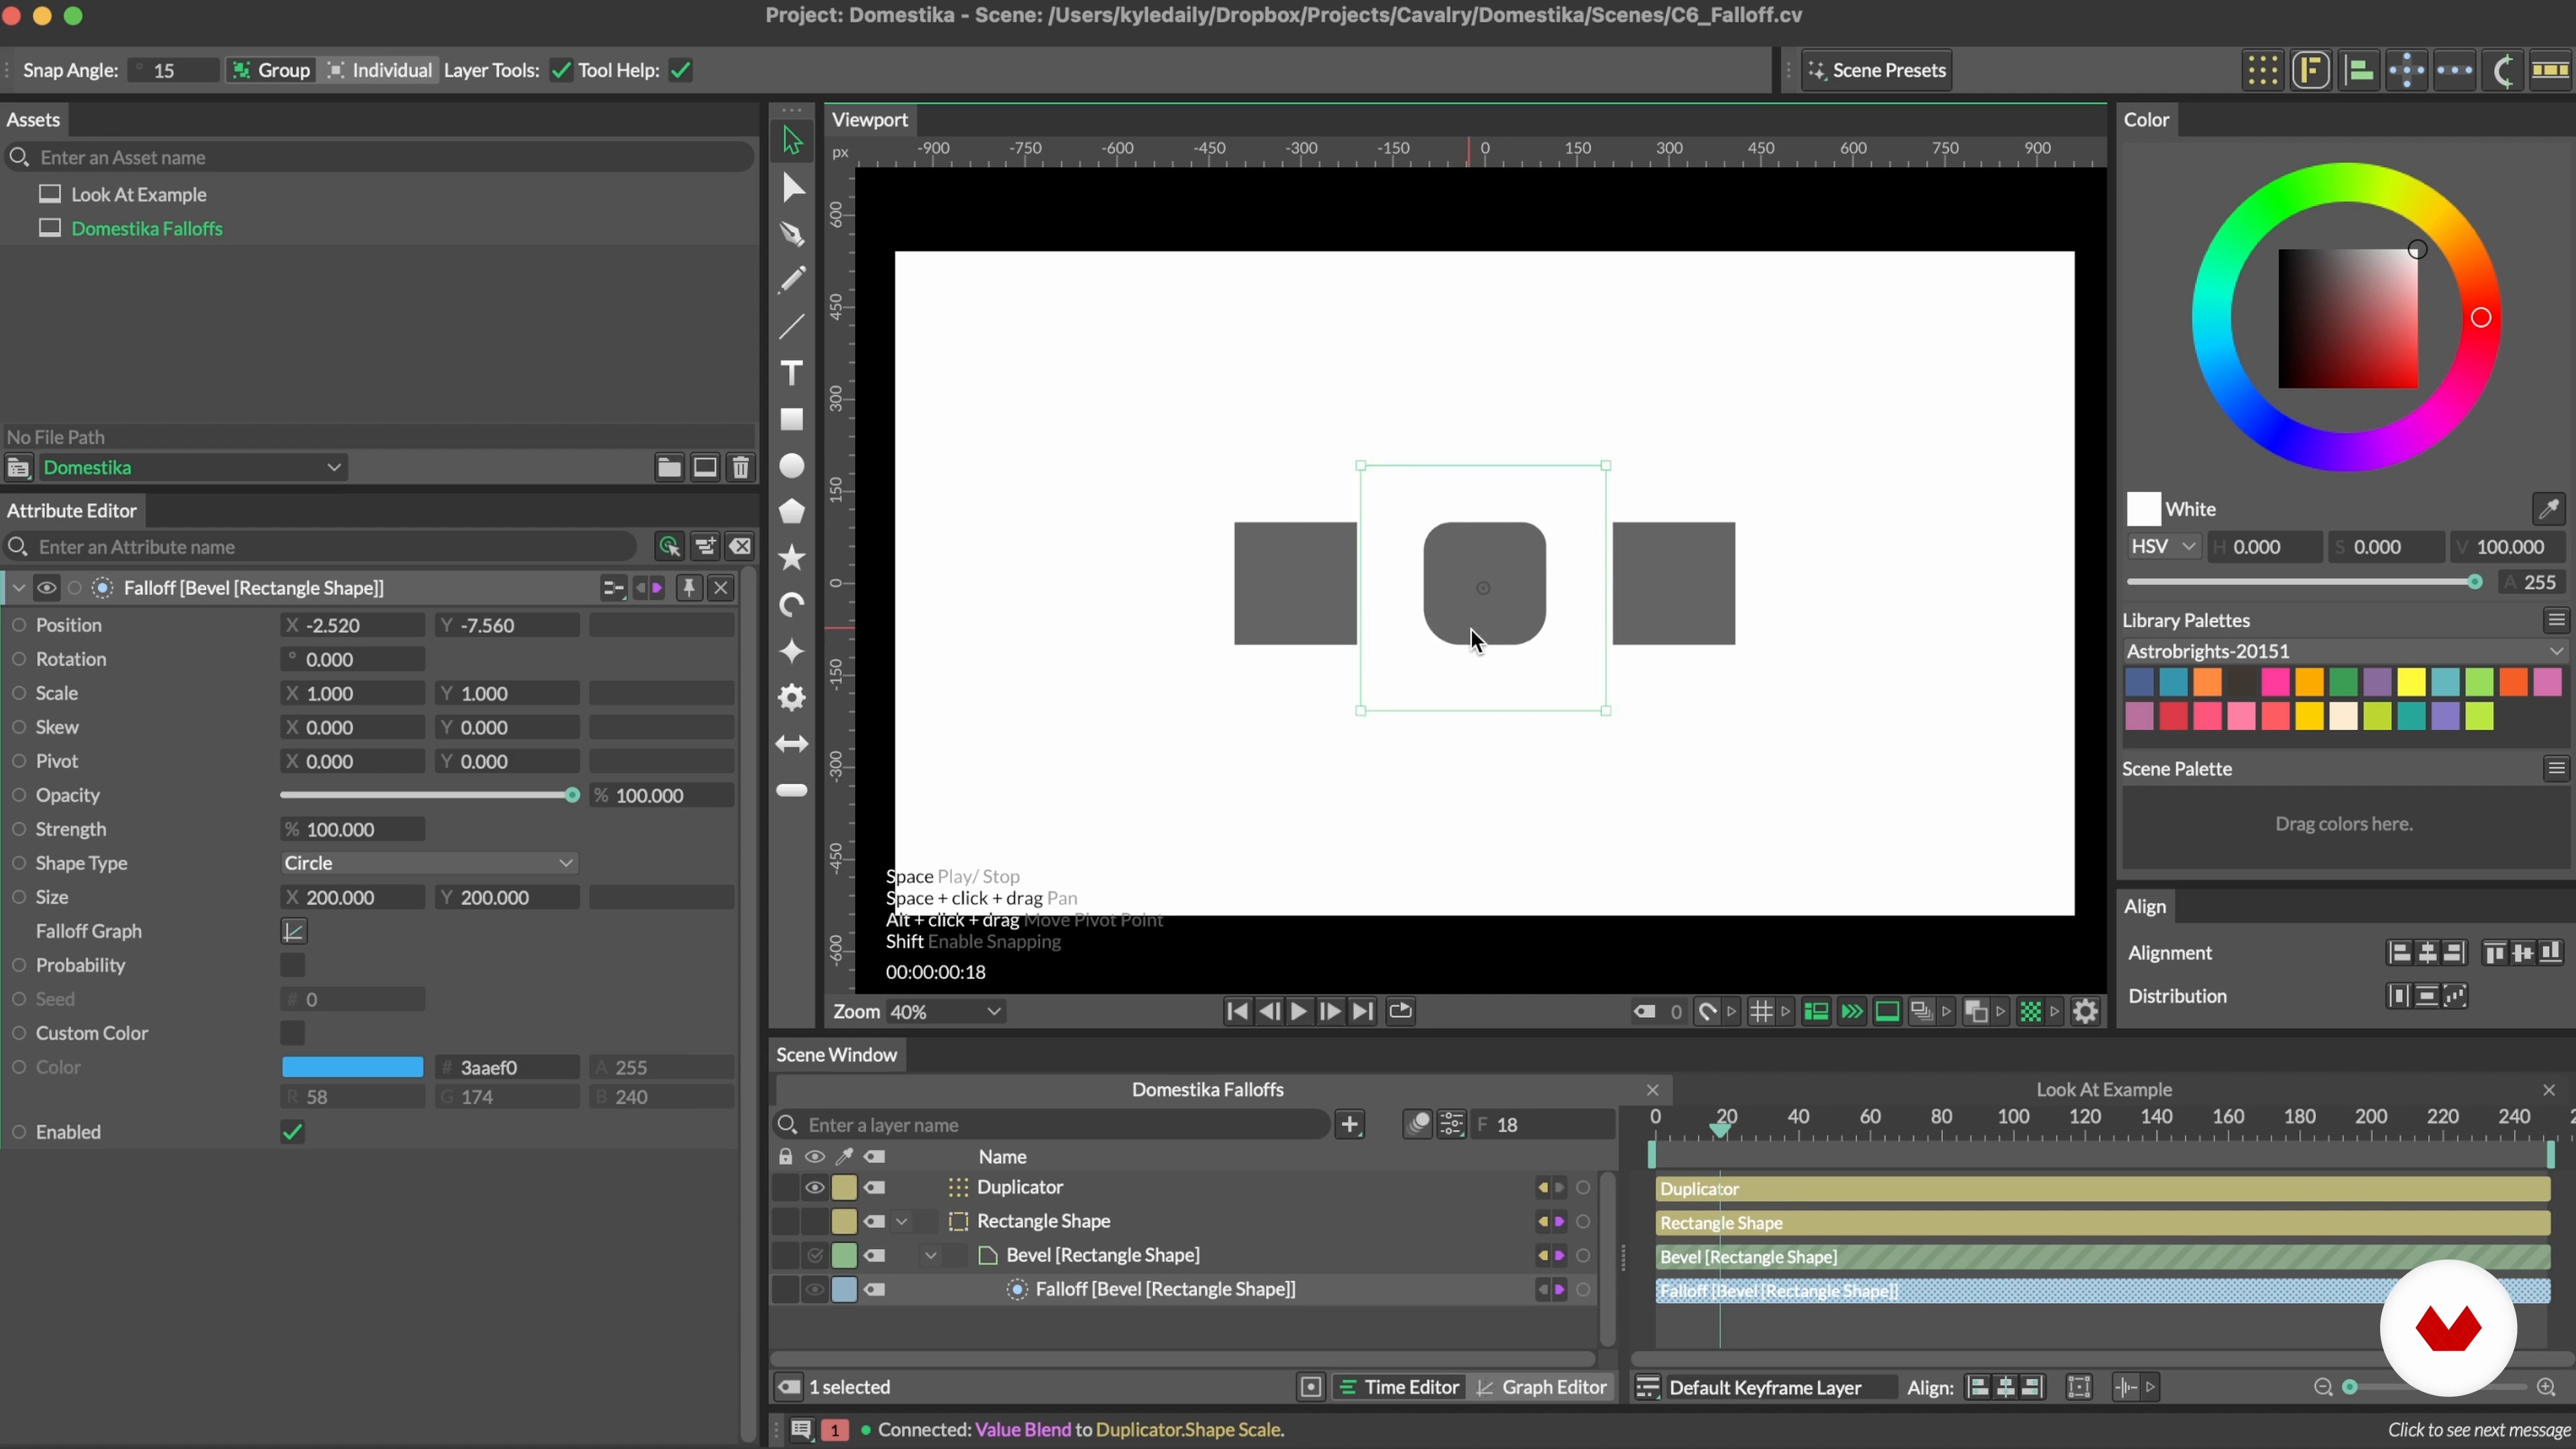Image resolution: width=2576 pixels, height=1449 pixels.
Task: Play the viewport animation
Action: click(1298, 1012)
